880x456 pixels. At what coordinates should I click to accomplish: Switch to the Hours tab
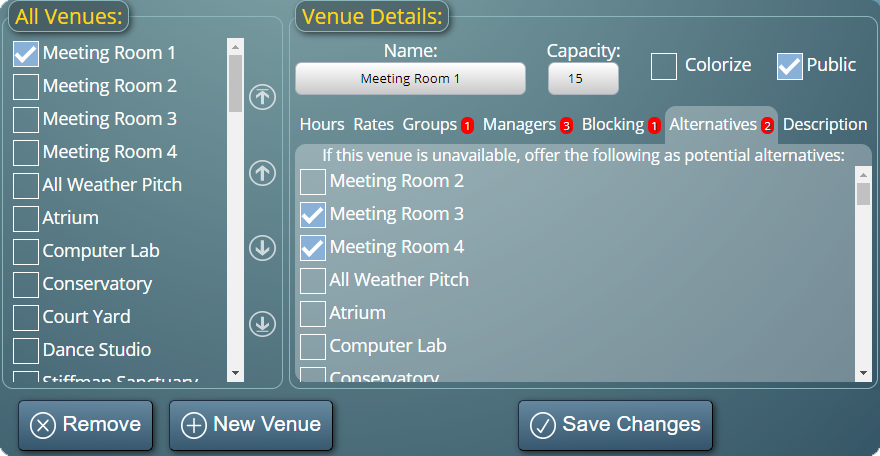(322, 124)
